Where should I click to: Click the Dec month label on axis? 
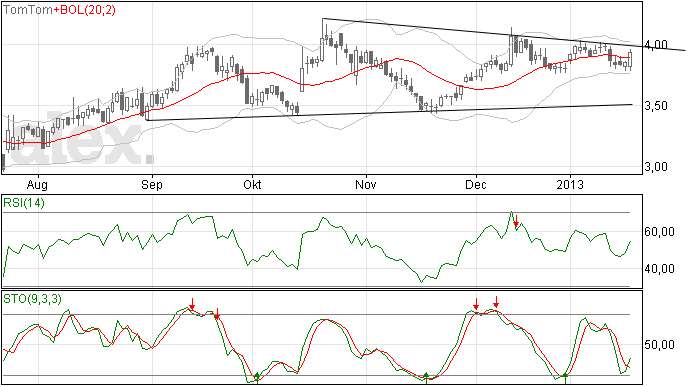(476, 184)
